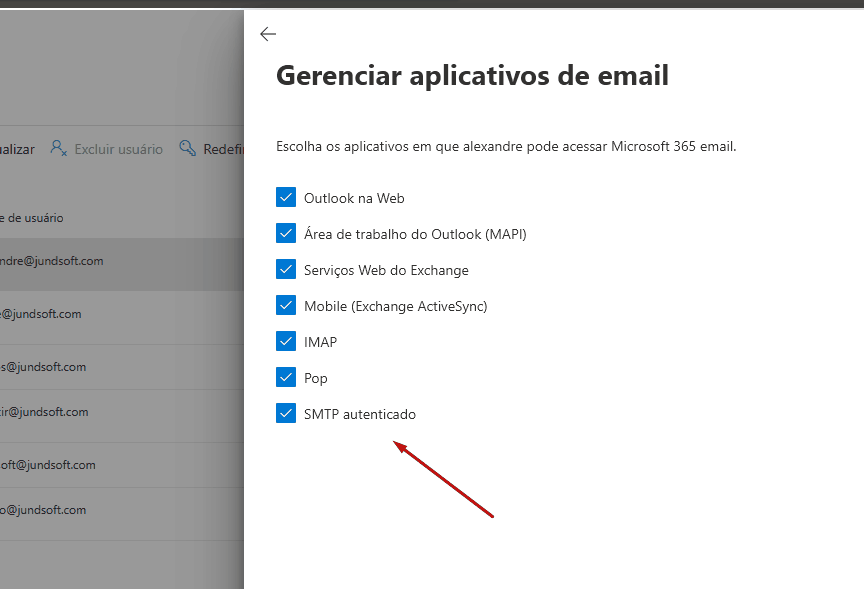Click the key icon for Redefinir senha

pos(187,149)
